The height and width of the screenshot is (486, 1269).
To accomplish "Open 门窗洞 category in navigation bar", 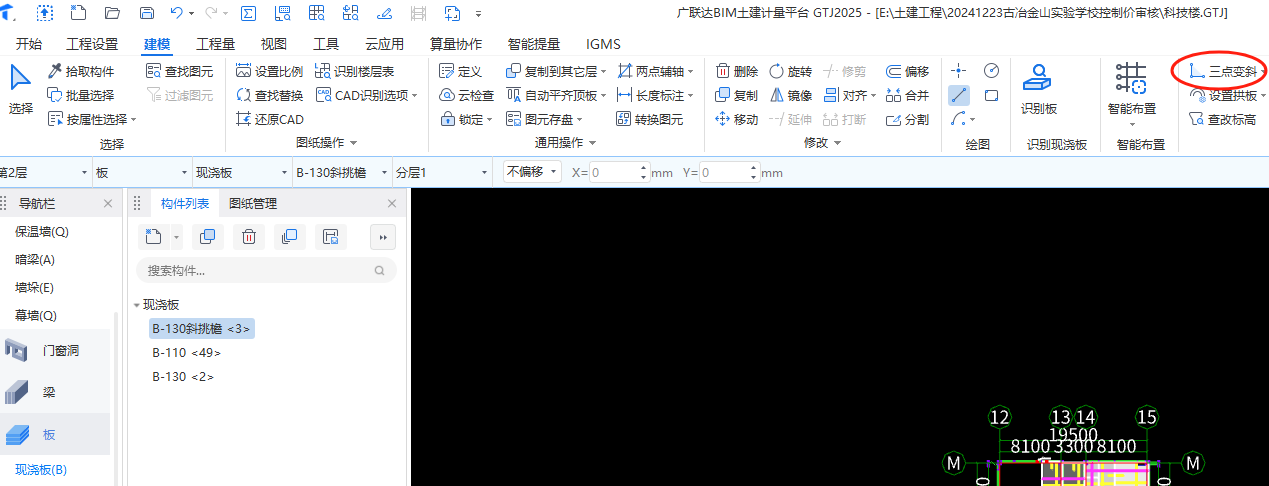I will click(56, 351).
